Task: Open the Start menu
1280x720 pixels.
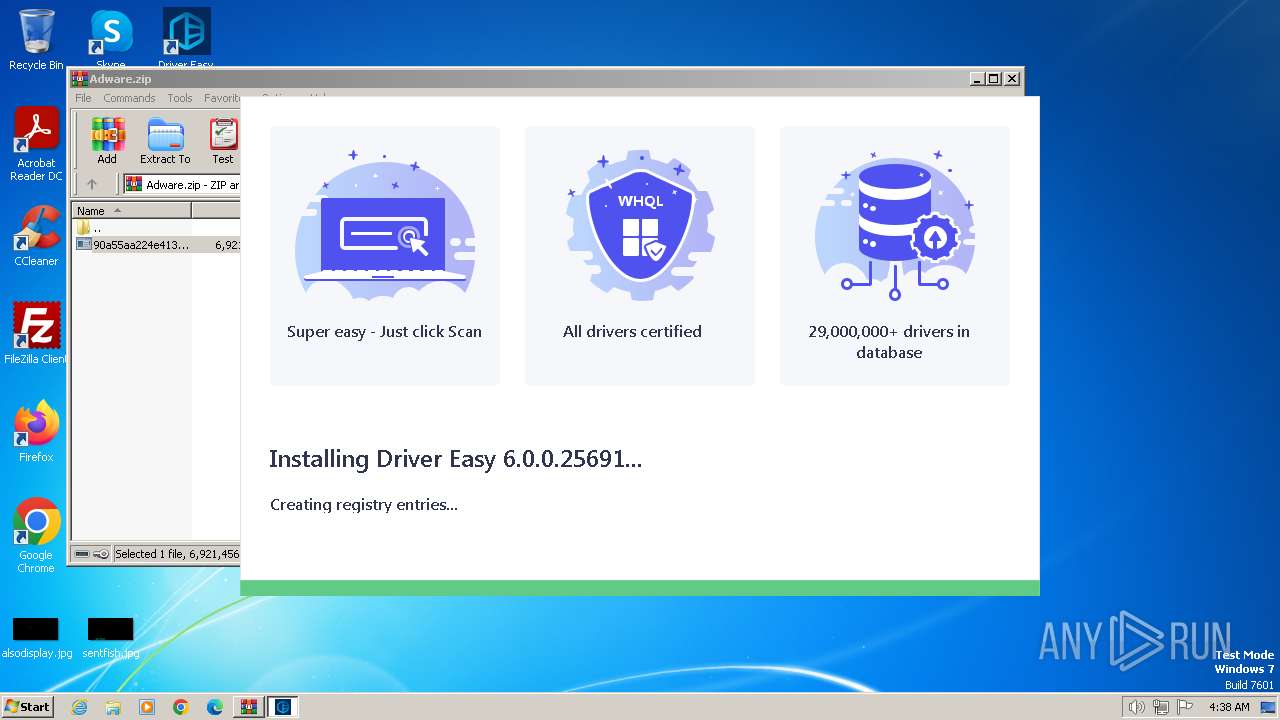Action: tap(27, 706)
